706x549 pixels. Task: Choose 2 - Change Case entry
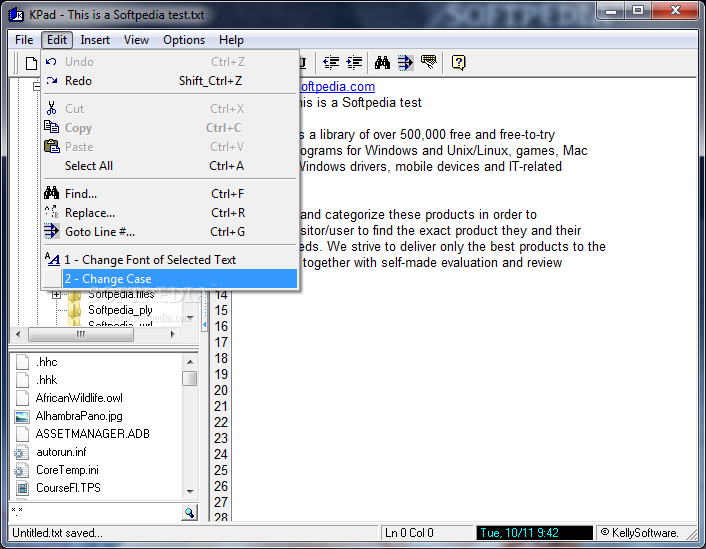point(170,279)
